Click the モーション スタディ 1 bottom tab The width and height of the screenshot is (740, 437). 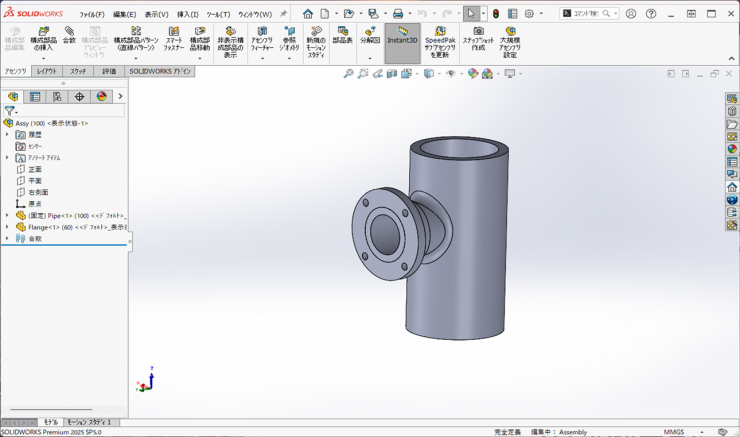point(91,423)
